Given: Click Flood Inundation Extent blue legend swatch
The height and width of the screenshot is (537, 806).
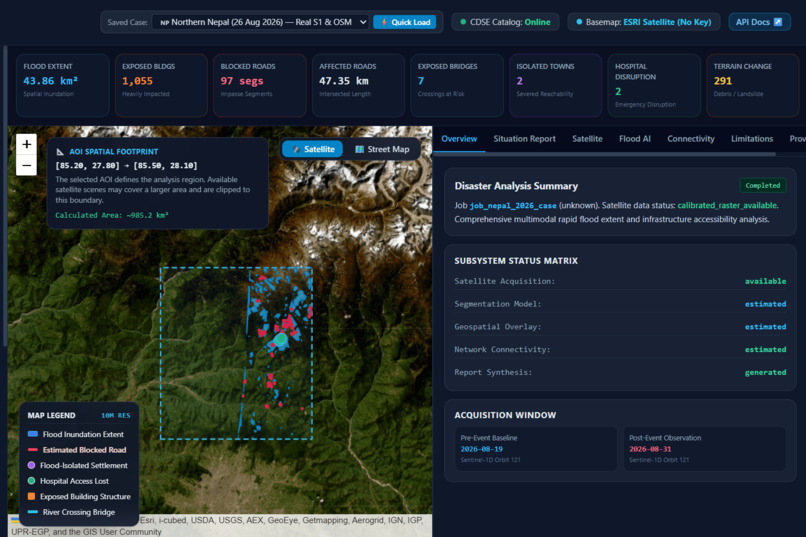Looking at the screenshot, I should click(32, 434).
